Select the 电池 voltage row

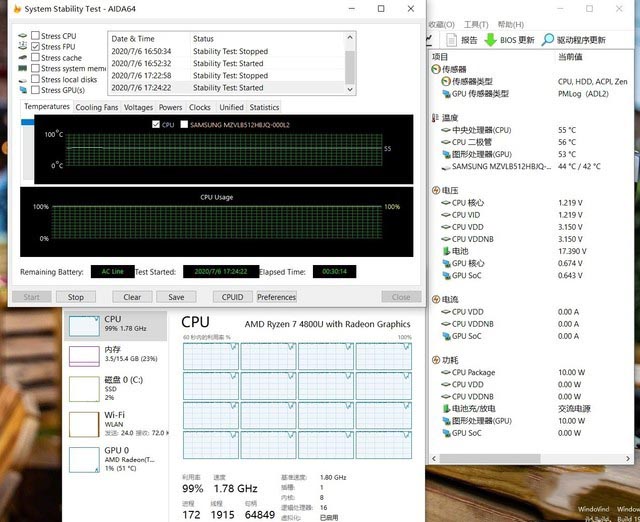pos(531,251)
